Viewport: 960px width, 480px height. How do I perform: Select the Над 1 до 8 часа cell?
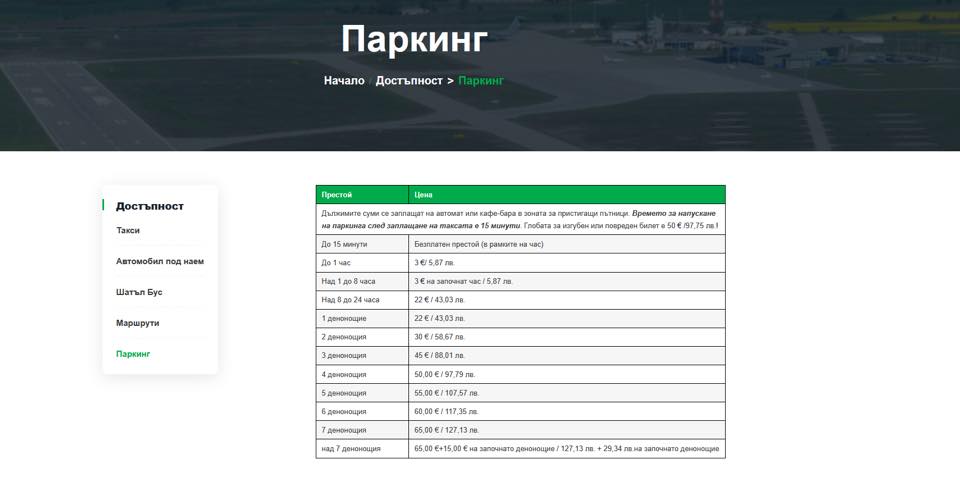coord(349,281)
